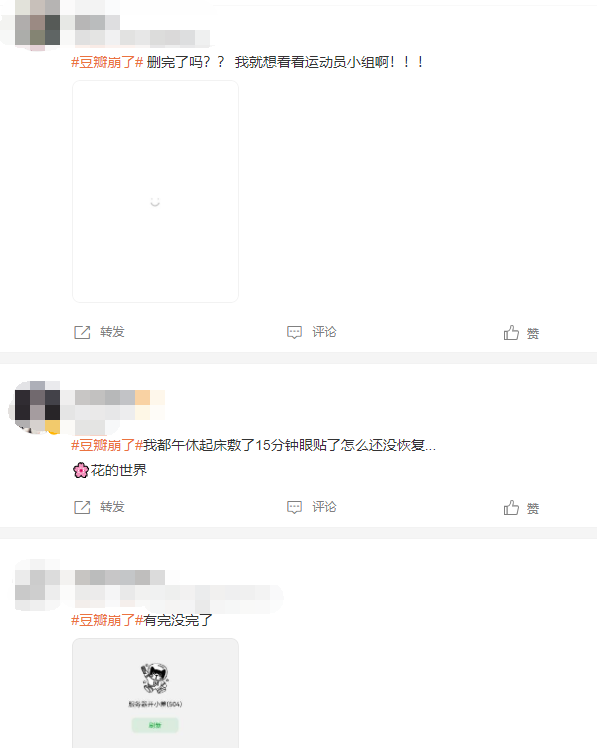Click second post author's username
Screen dimensions: 597x748
pyautogui.click(x=112, y=397)
